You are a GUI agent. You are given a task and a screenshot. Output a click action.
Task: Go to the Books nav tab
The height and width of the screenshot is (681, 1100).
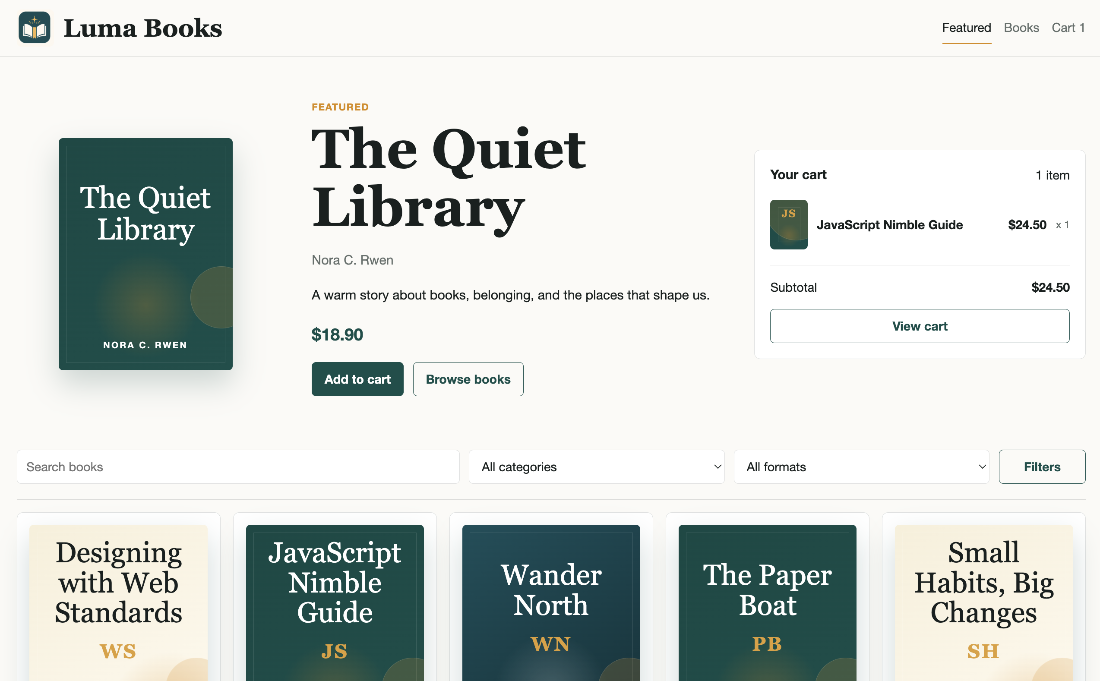[1021, 28]
